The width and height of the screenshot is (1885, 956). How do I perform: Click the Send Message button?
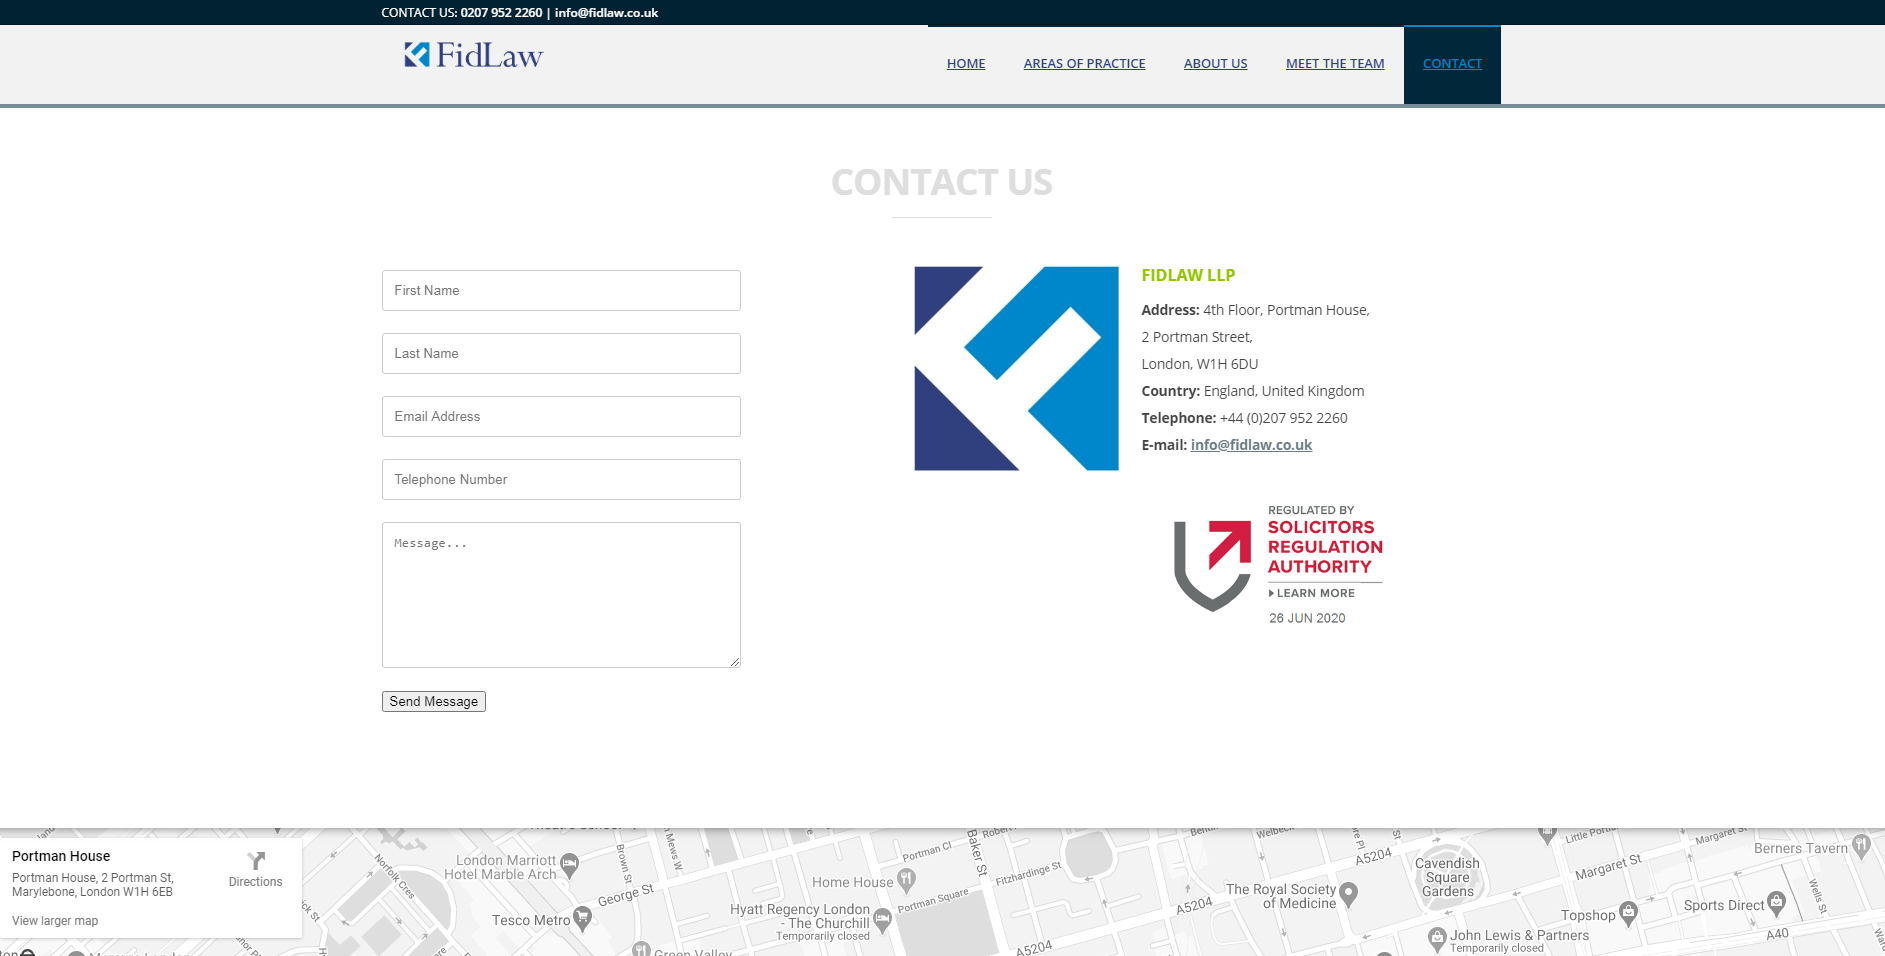pos(434,702)
